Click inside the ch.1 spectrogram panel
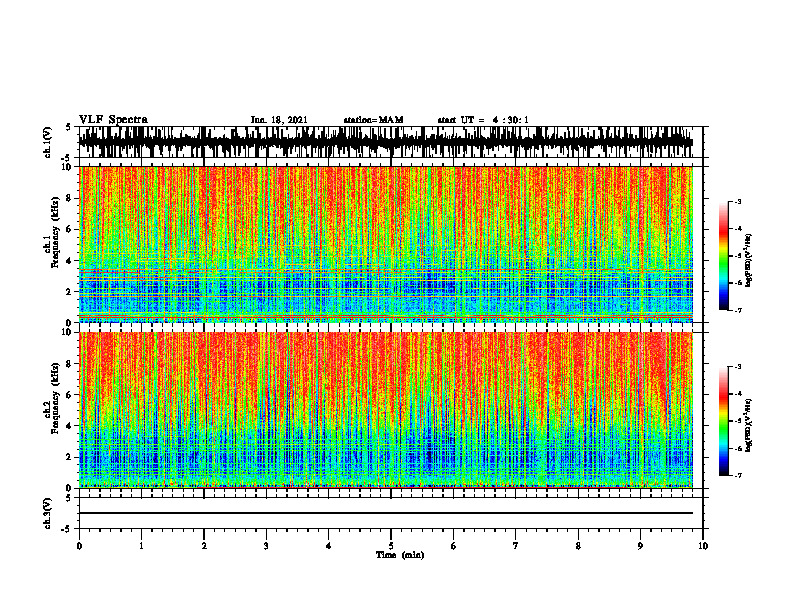Viewport: 792px width, 612px height. tap(385, 244)
